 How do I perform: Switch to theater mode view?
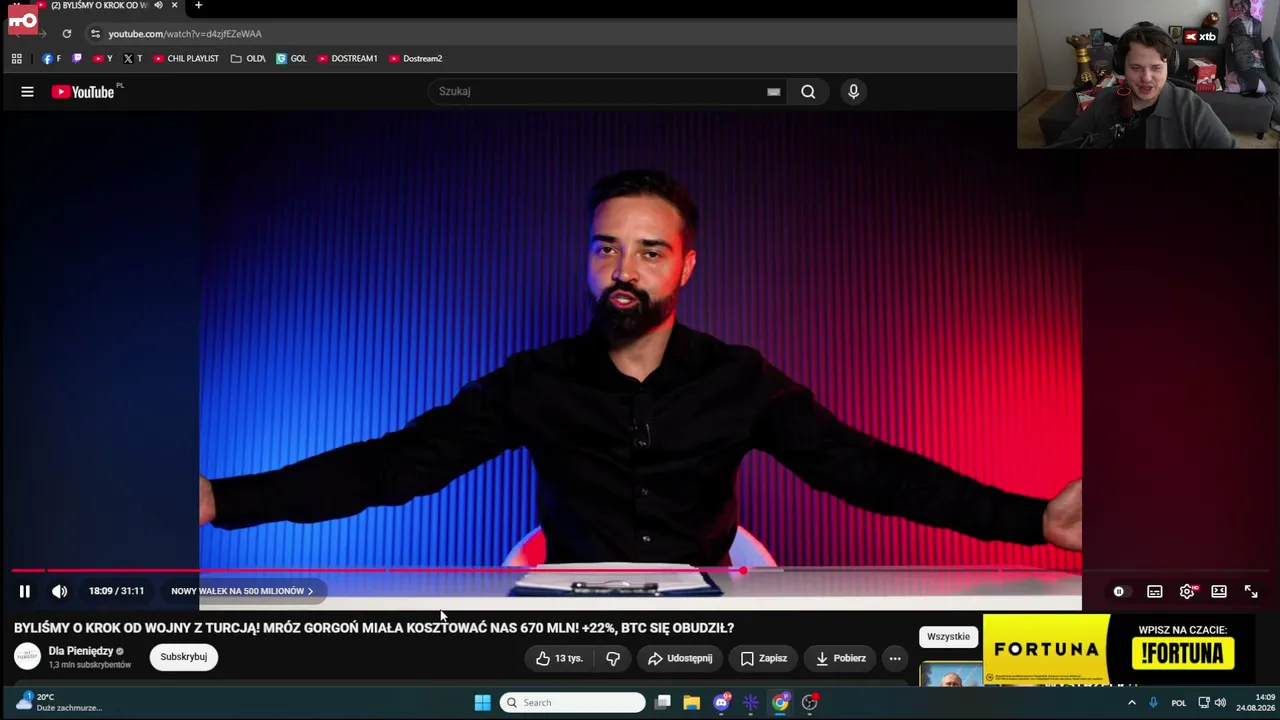pos(1219,591)
